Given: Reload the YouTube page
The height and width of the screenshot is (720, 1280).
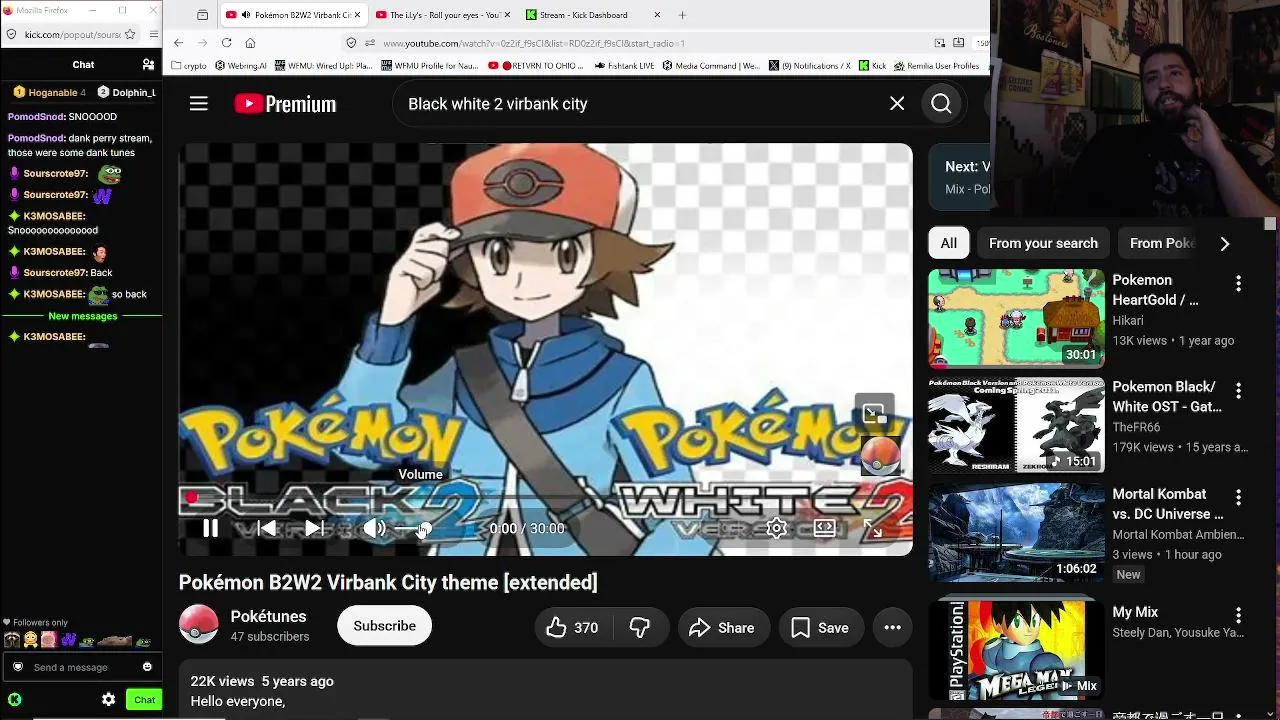Looking at the screenshot, I should pos(227,43).
